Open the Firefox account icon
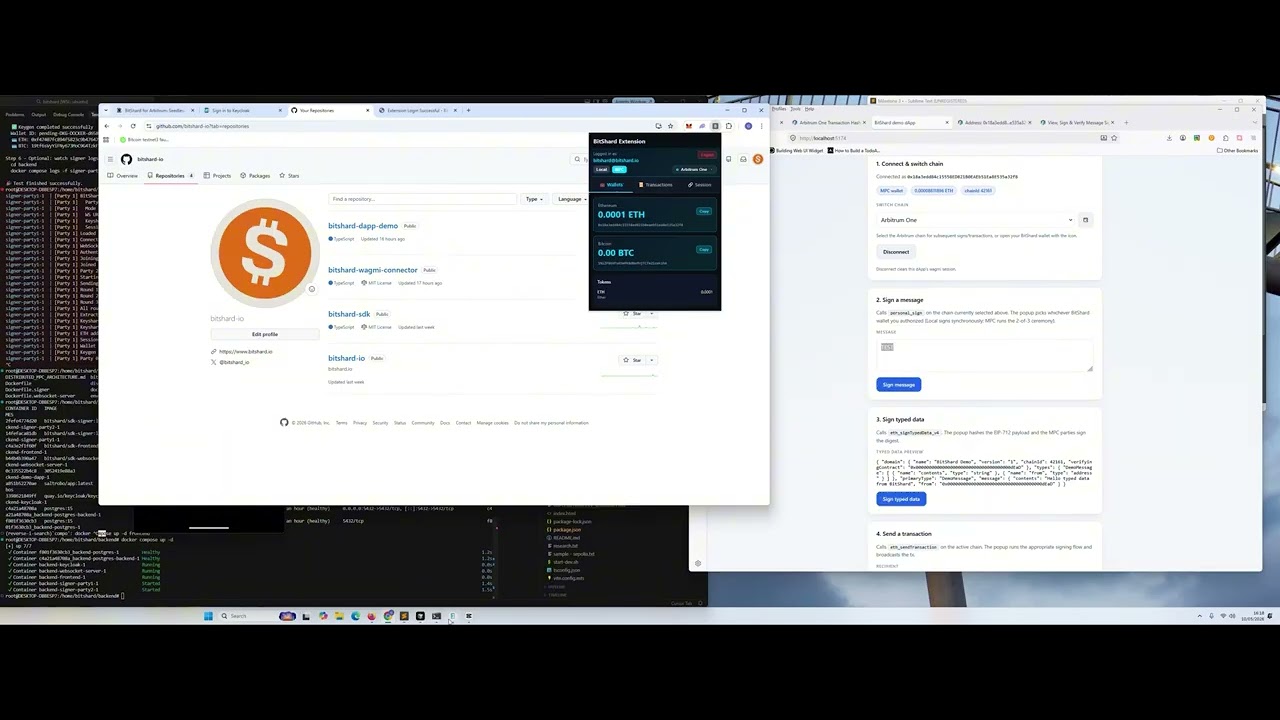1280x720 pixels. [x=1183, y=138]
